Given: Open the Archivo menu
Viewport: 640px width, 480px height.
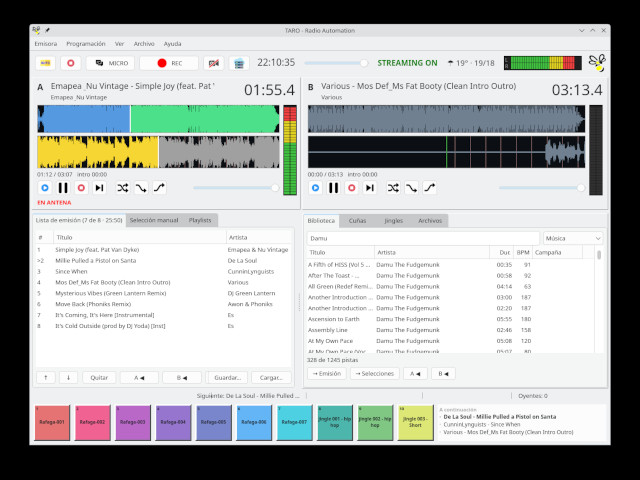Looking at the screenshot, I should (x=144, y=44).
